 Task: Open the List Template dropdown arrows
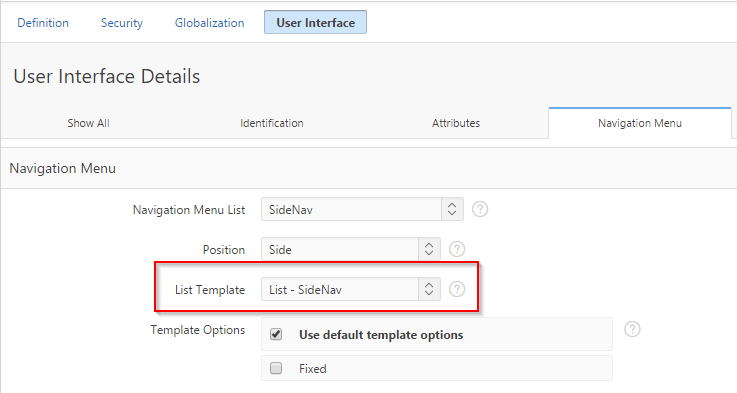coord(429,289)
